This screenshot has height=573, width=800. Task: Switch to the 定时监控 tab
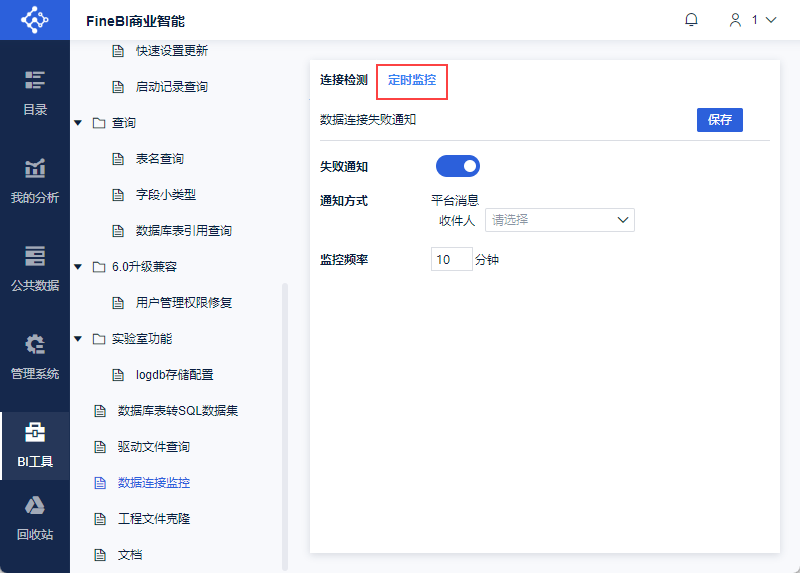[412, 80]
